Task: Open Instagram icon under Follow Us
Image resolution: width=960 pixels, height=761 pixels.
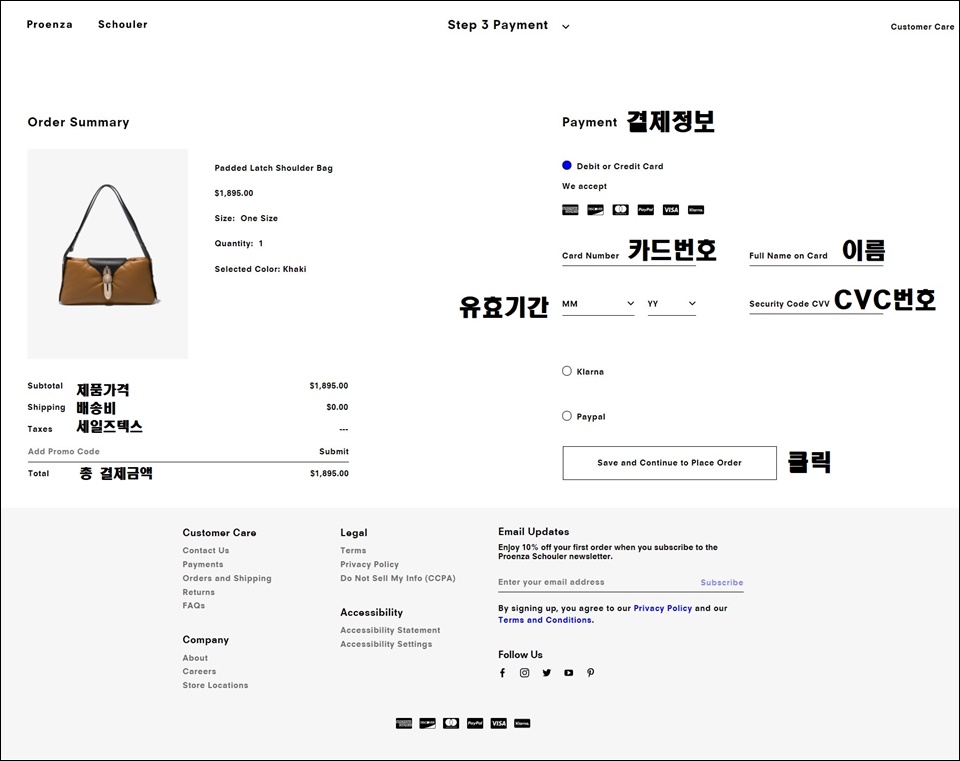Action: 525,673
